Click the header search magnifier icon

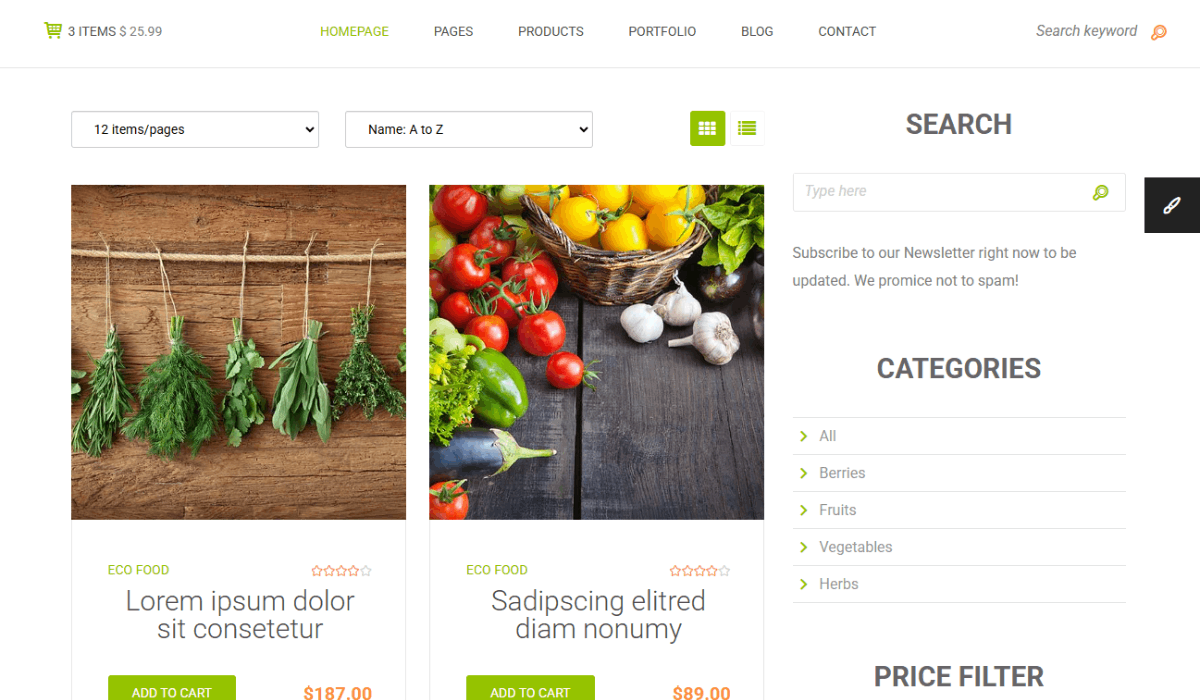[1159, 32]
